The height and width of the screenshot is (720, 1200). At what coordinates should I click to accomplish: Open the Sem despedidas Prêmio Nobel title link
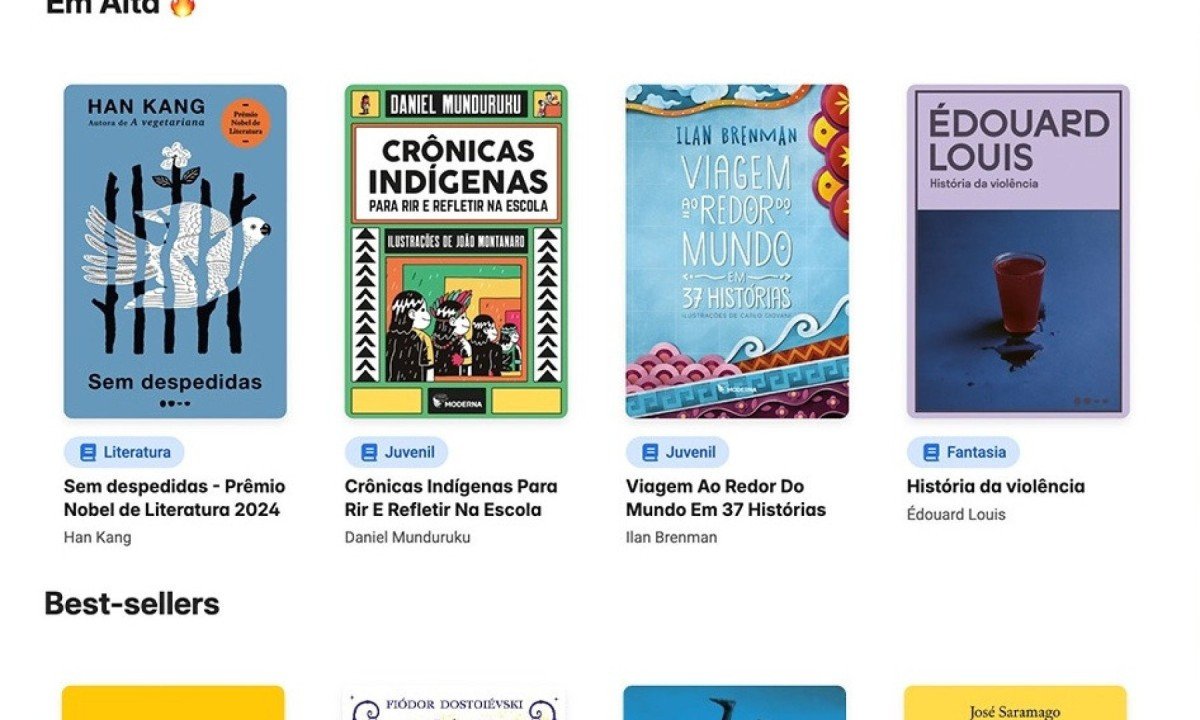175,498
